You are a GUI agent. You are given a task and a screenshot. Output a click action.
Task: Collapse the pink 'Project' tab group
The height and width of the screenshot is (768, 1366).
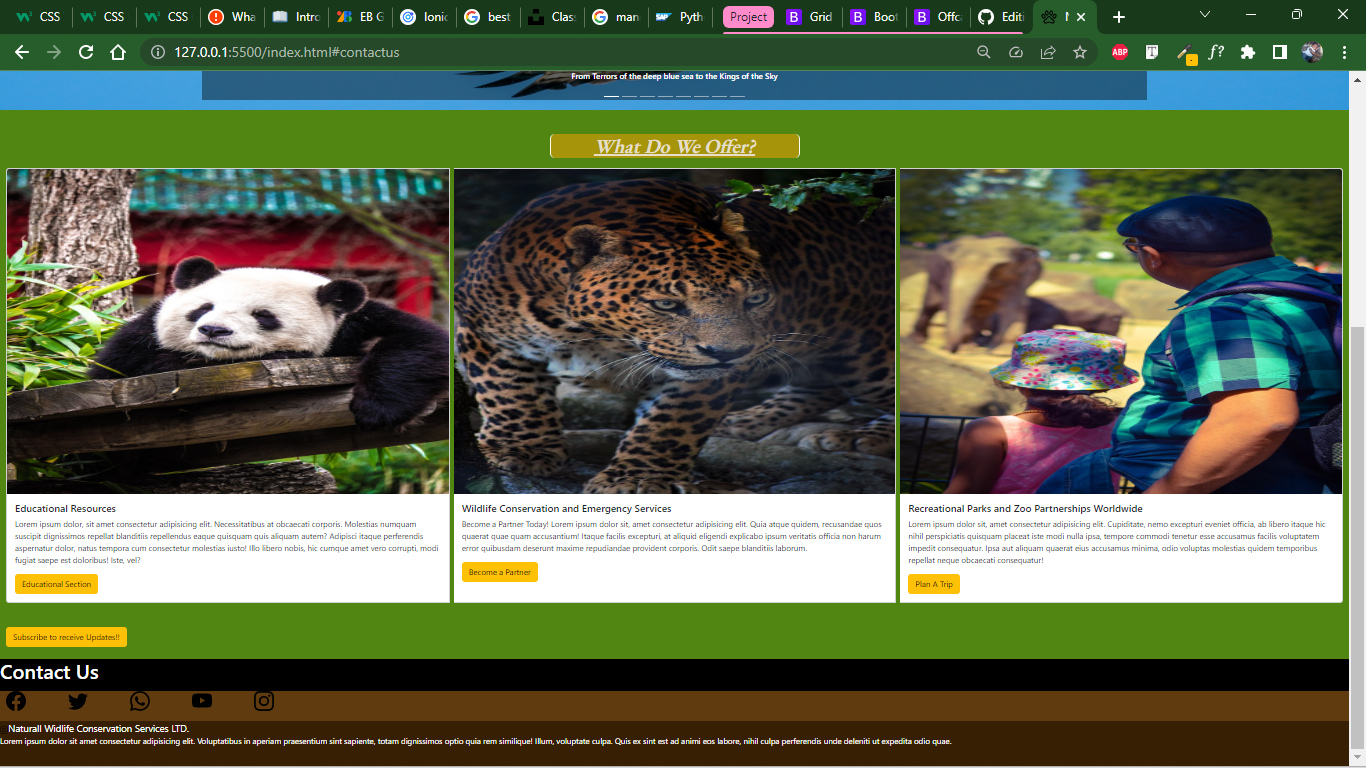(x=749, y=17)
